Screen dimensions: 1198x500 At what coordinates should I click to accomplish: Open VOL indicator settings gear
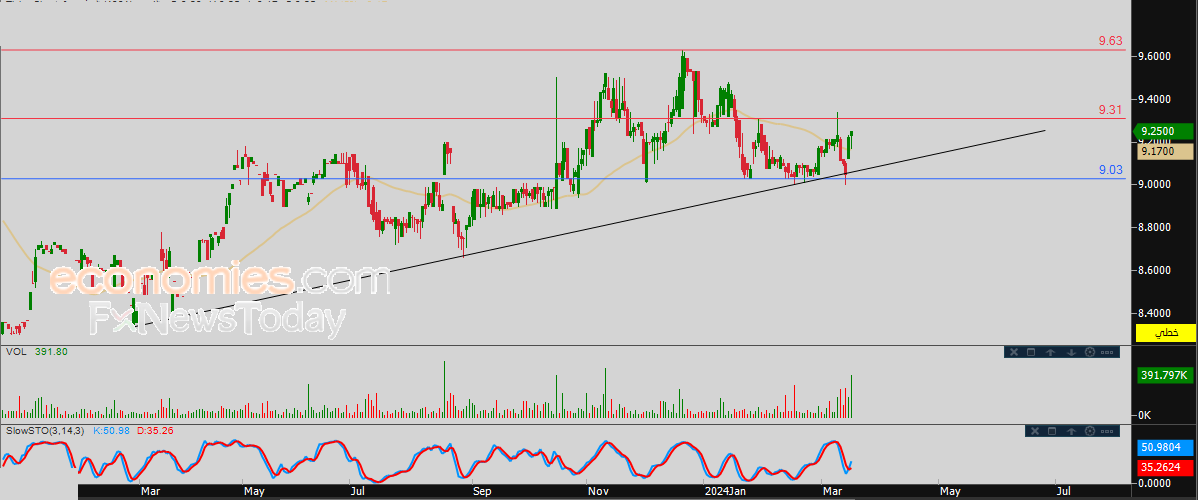1090,352
